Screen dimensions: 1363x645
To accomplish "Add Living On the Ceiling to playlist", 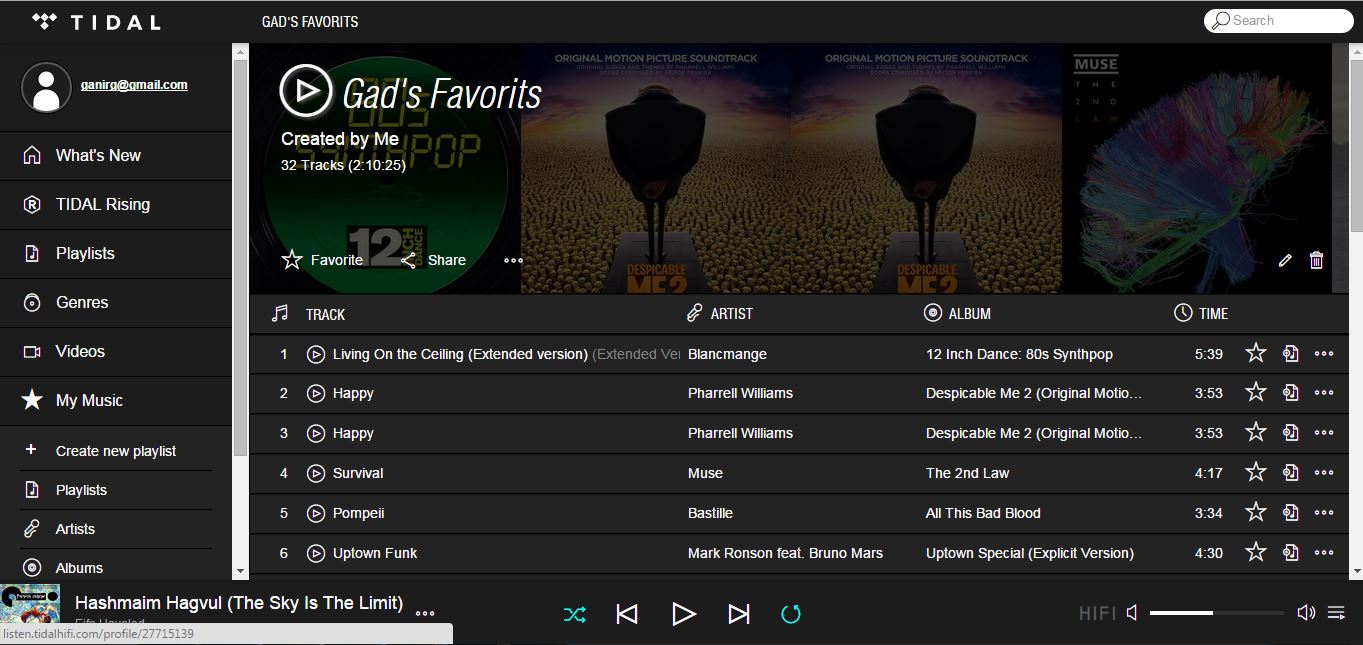I will (1291, 353).
